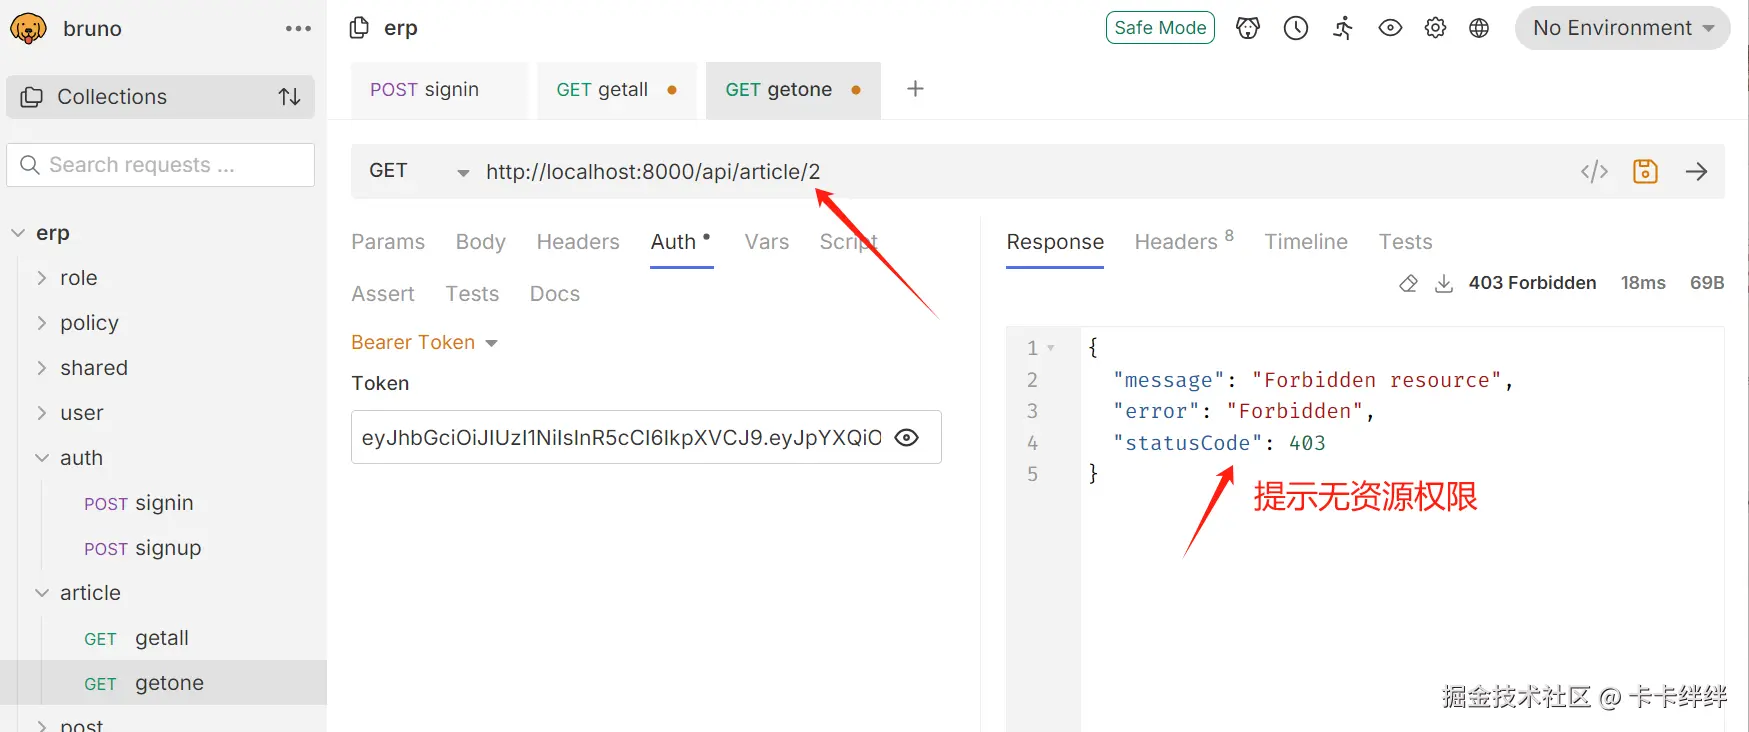
Task: Click the erp collection icon in header
Action: pyautogui.click(x=359, y=28)
